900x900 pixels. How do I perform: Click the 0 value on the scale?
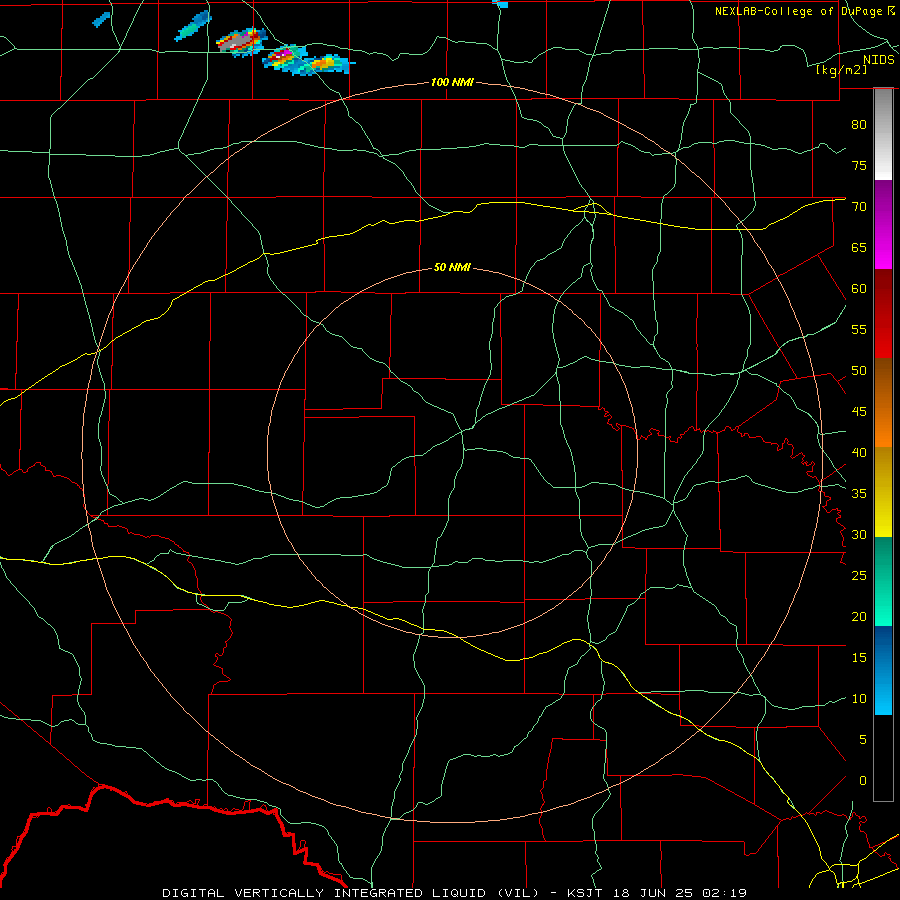tap(863, 781)
